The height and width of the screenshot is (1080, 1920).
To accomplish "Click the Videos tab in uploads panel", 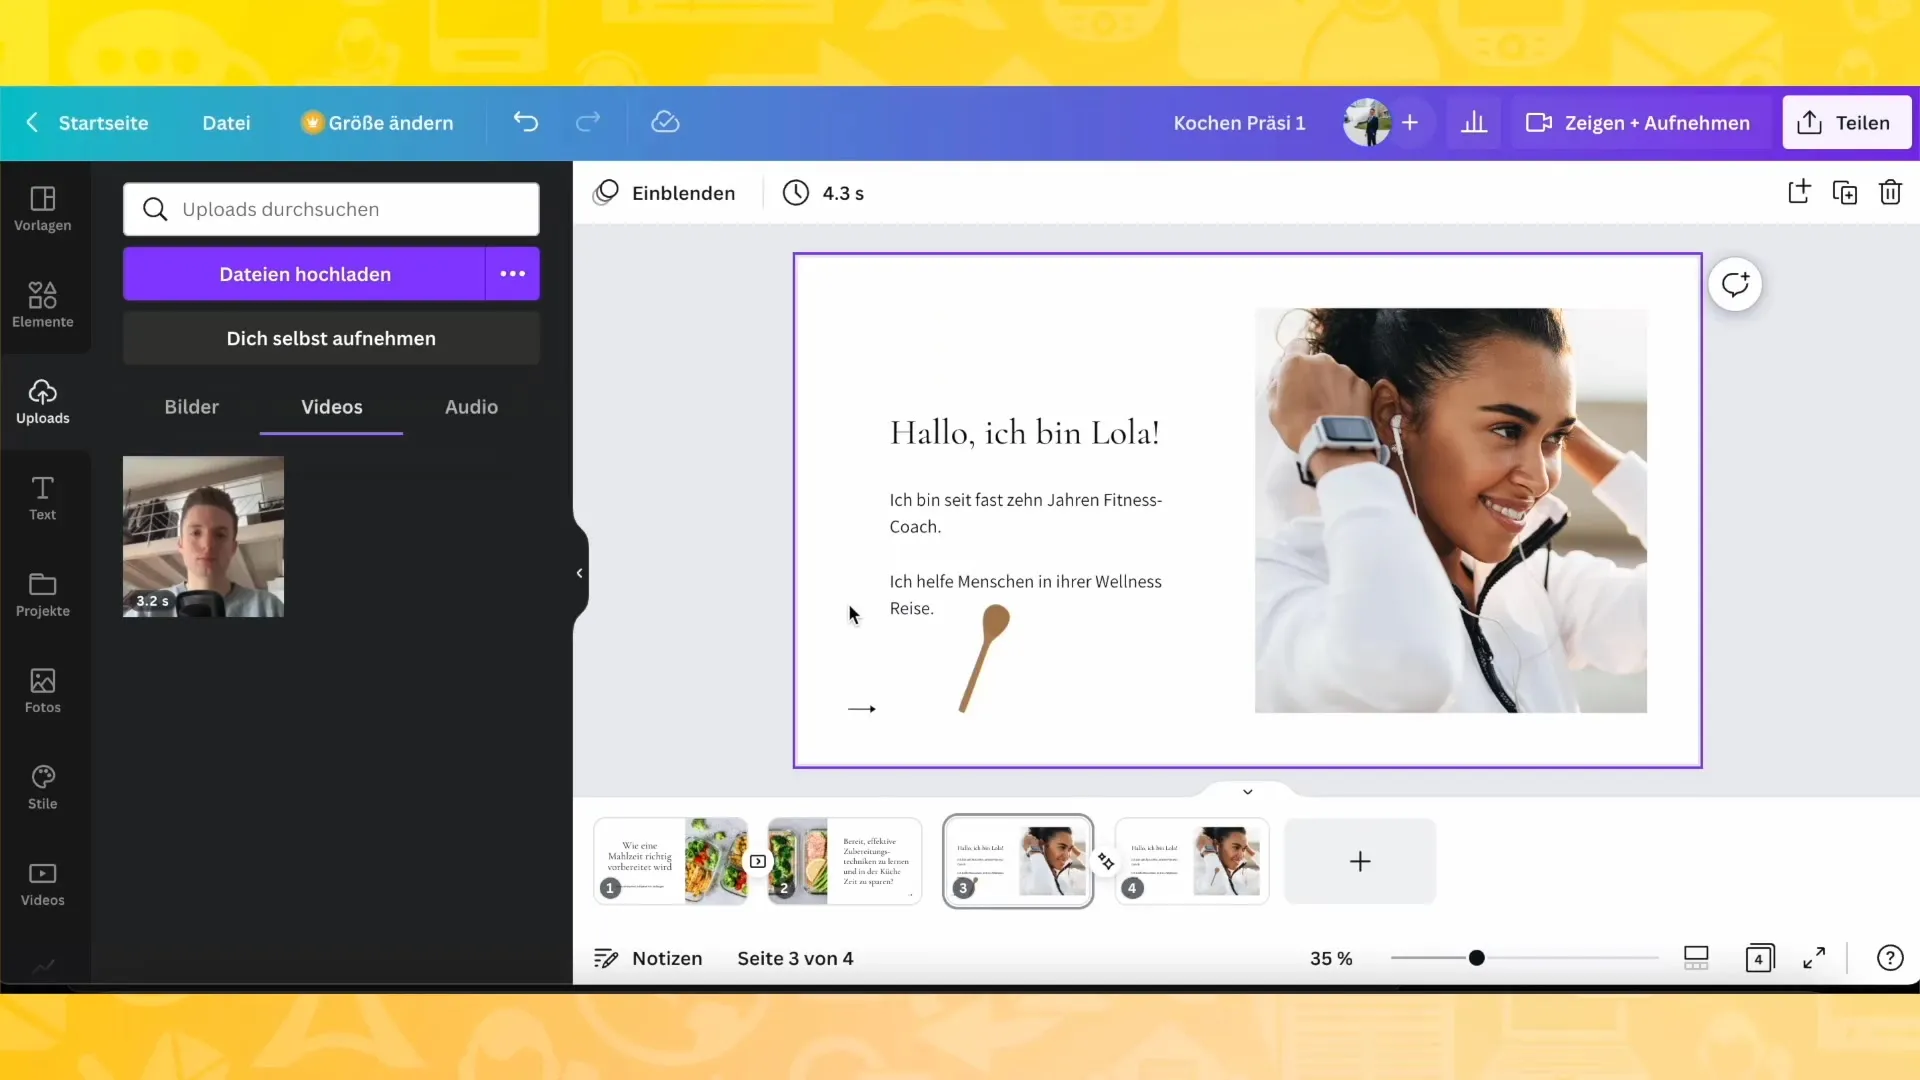I will 332,406.
